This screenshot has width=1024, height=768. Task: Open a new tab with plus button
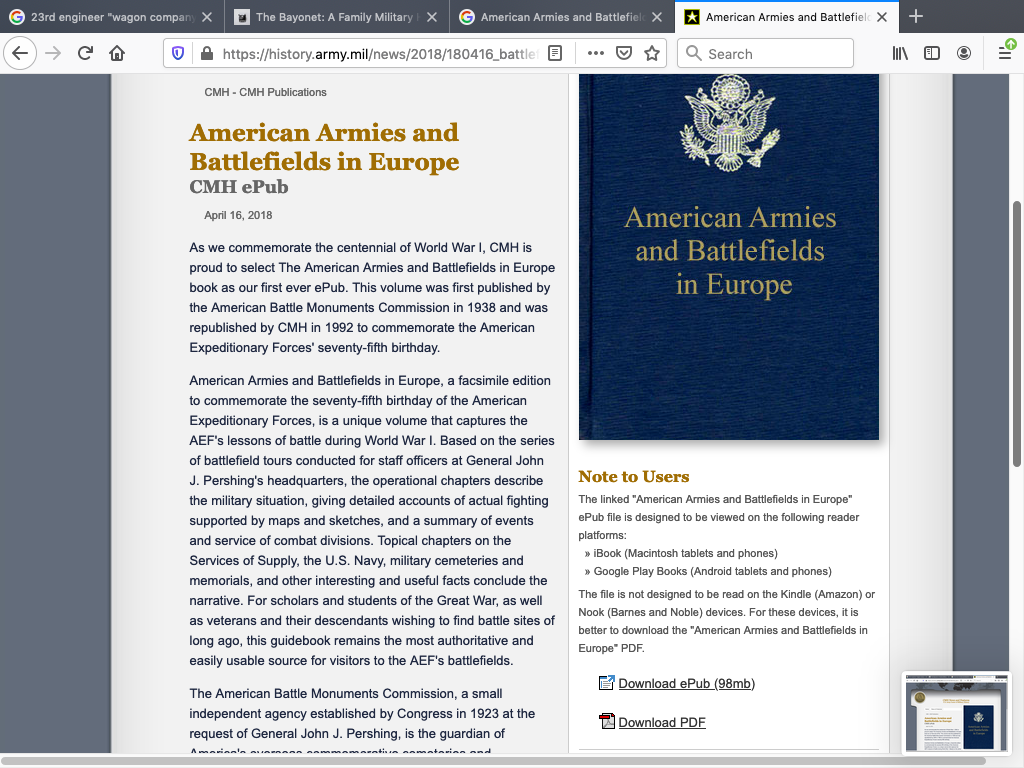[x=916, y=17]
